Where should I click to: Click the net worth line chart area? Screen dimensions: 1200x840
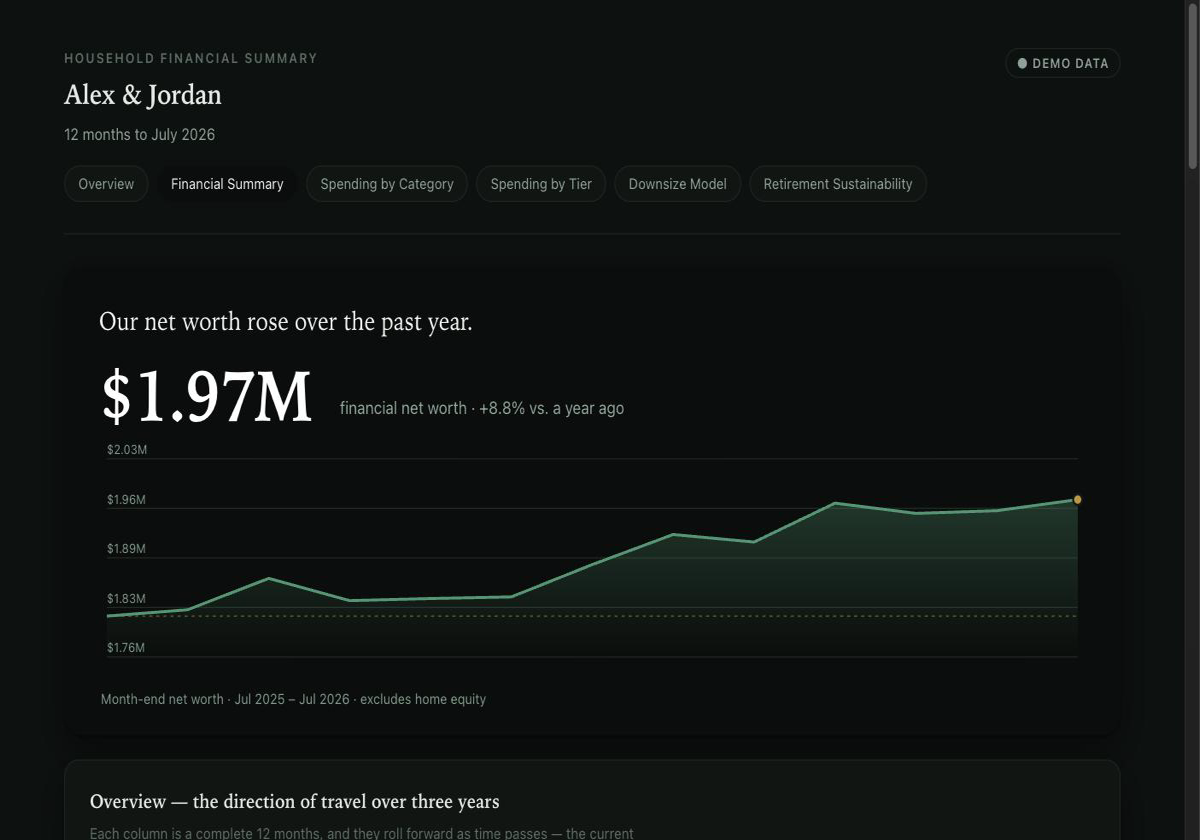click(x=592, y=558)
